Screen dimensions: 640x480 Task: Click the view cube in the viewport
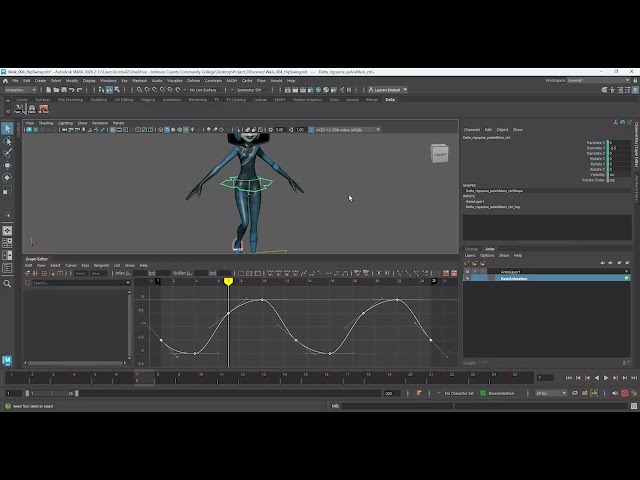click(x=440, y=153)
